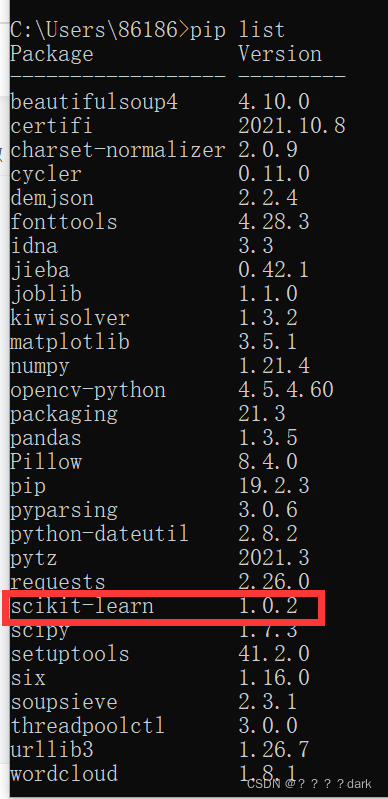Select the pip package row name

click(28, 486)
